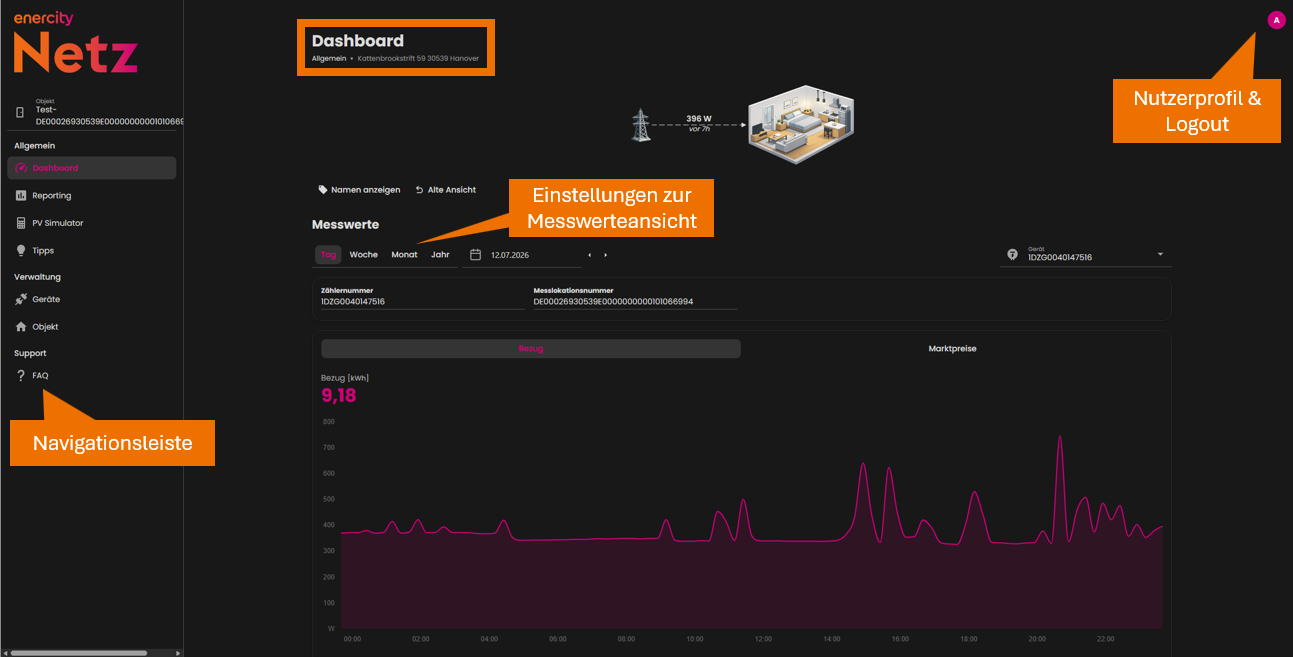Switch to Alte Ansicht
The width and height of the screenshot is (1293, 657).
(445, 190)
